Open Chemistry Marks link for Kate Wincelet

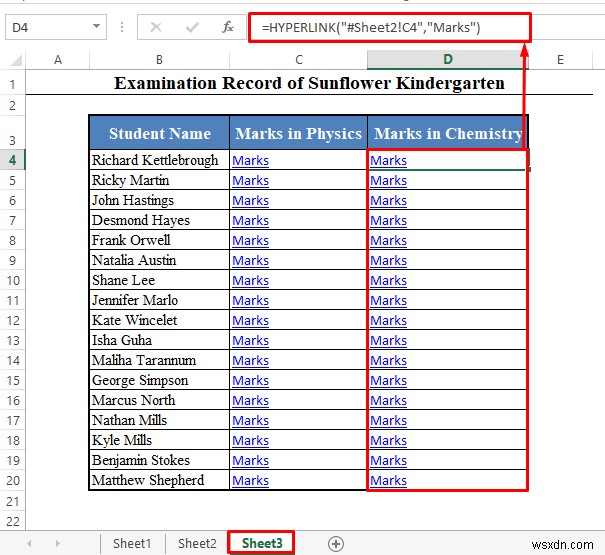point(388,321)
